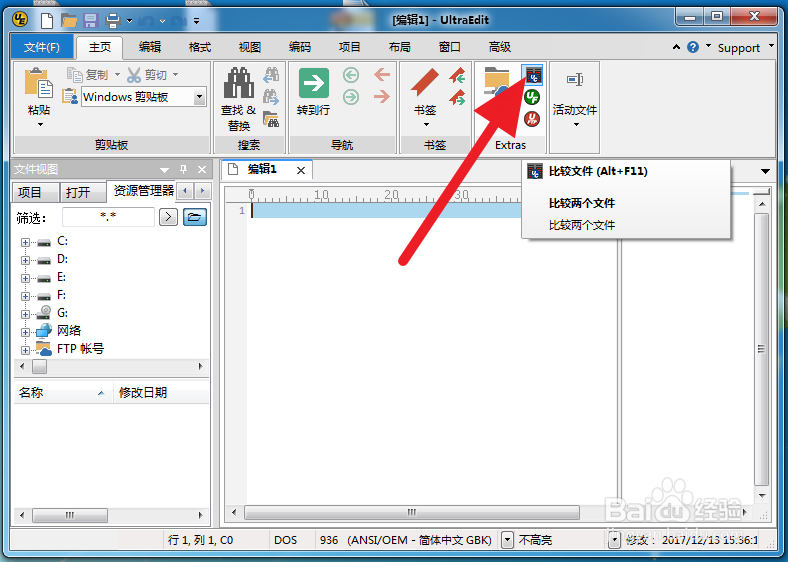
Task: Click filter apply arrow button
Action: coord(168,217)
